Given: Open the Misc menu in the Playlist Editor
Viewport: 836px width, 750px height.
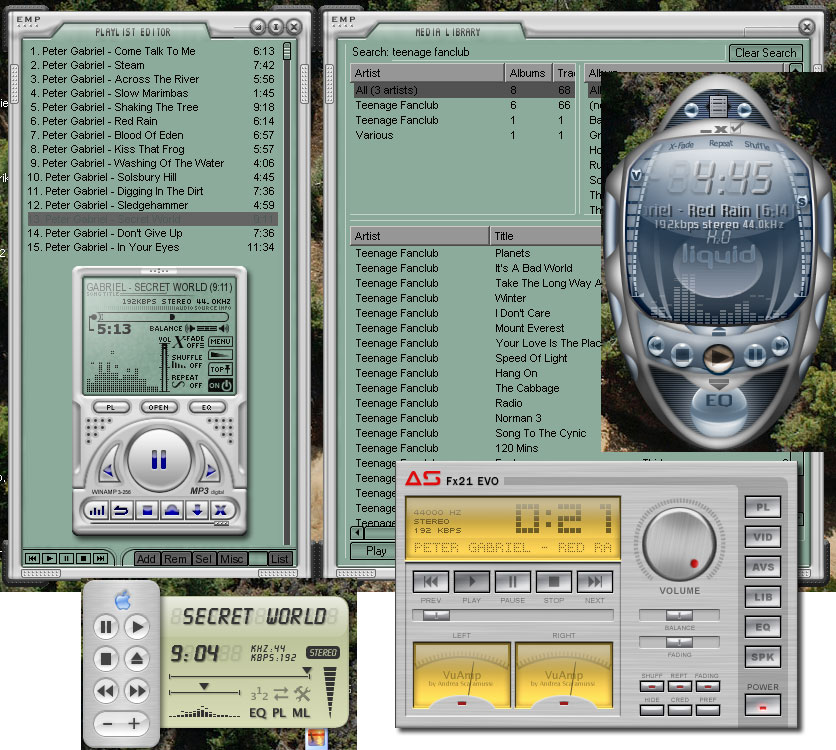Looking at the screenshot, I should tap(231, 559).
